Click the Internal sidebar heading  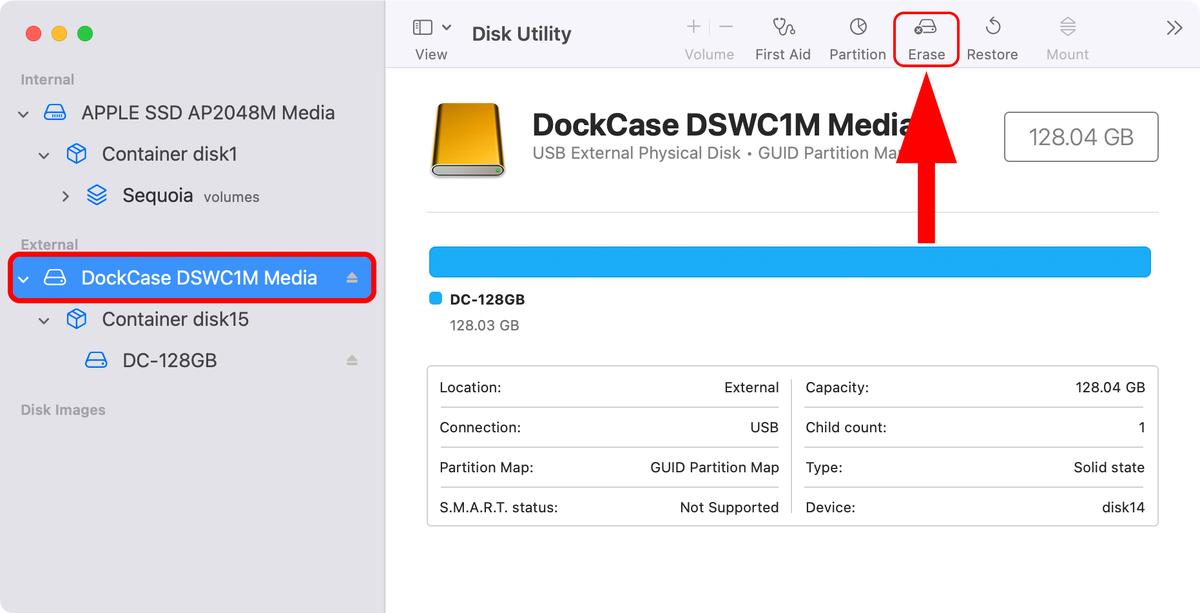(x=48, y=80)
